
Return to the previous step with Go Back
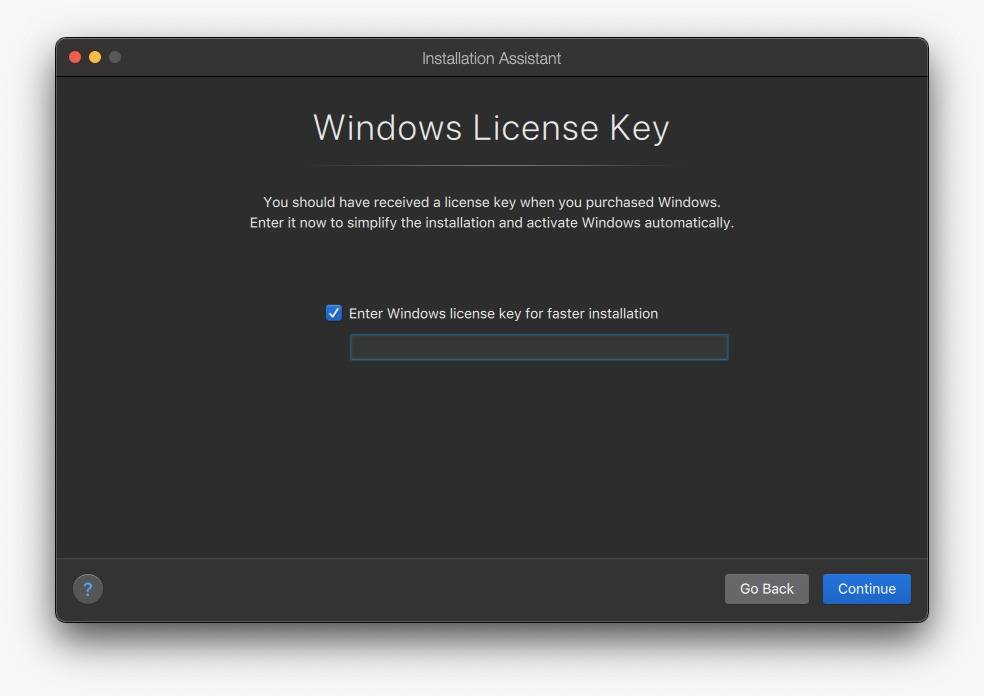pos(766,589)
